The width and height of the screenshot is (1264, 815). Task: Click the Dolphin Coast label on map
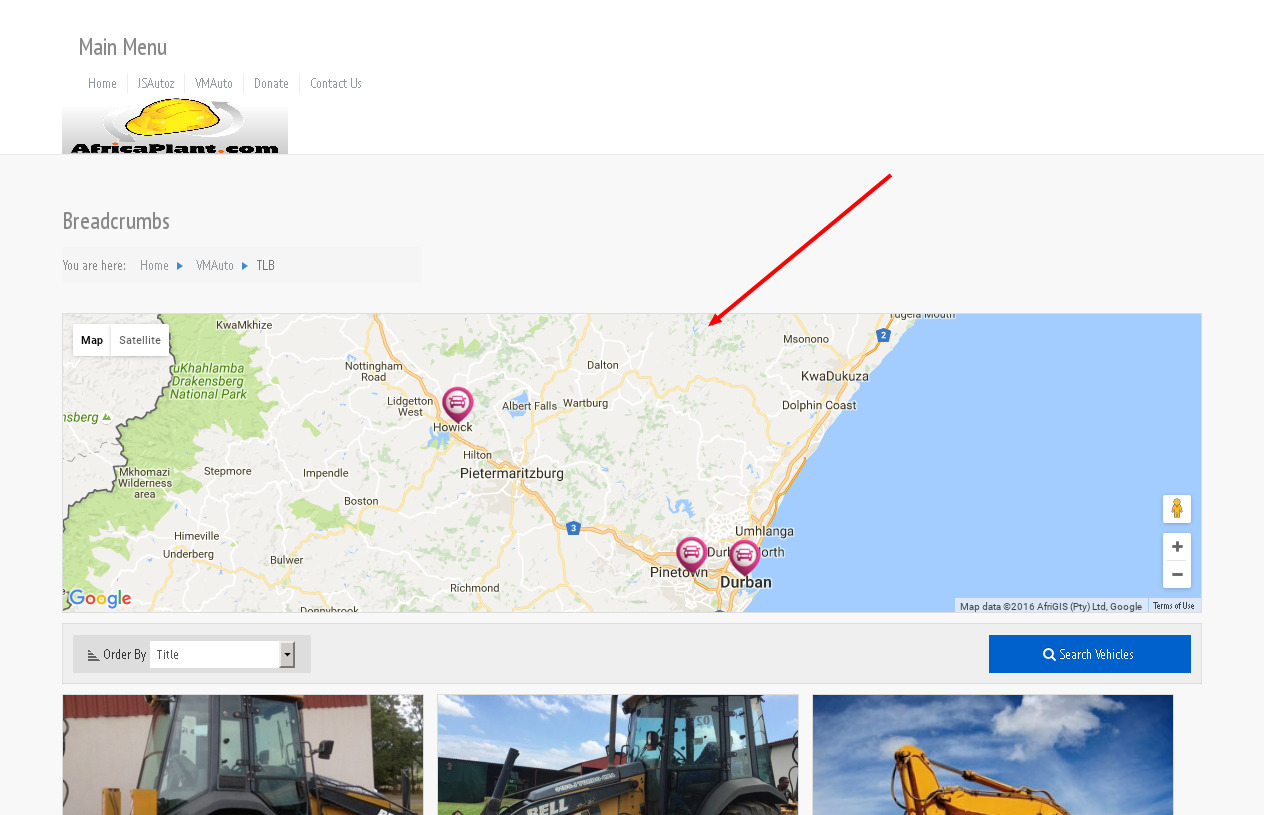click(x=819, y=405)
